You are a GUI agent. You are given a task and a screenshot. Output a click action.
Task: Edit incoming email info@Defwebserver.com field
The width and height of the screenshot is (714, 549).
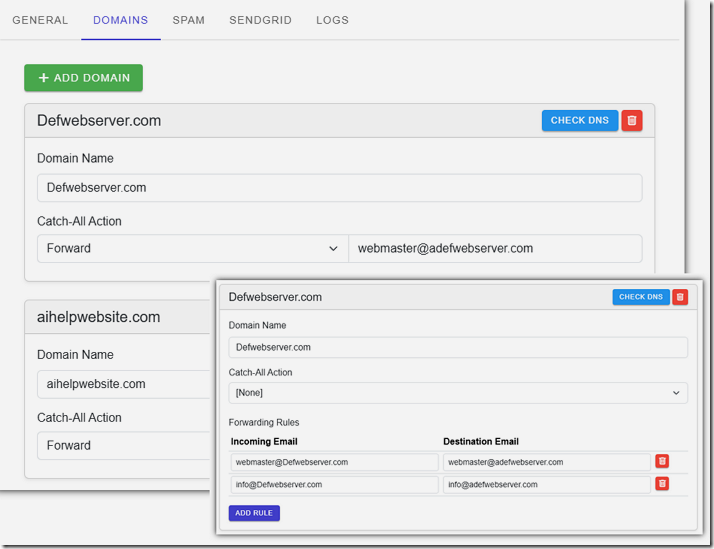pos(334,484)
